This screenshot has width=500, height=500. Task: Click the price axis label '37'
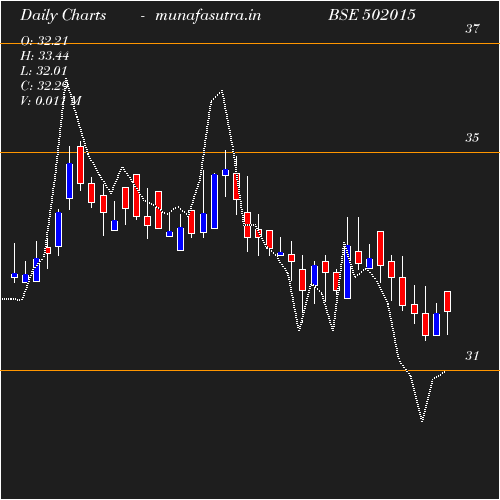coord(472,29)
